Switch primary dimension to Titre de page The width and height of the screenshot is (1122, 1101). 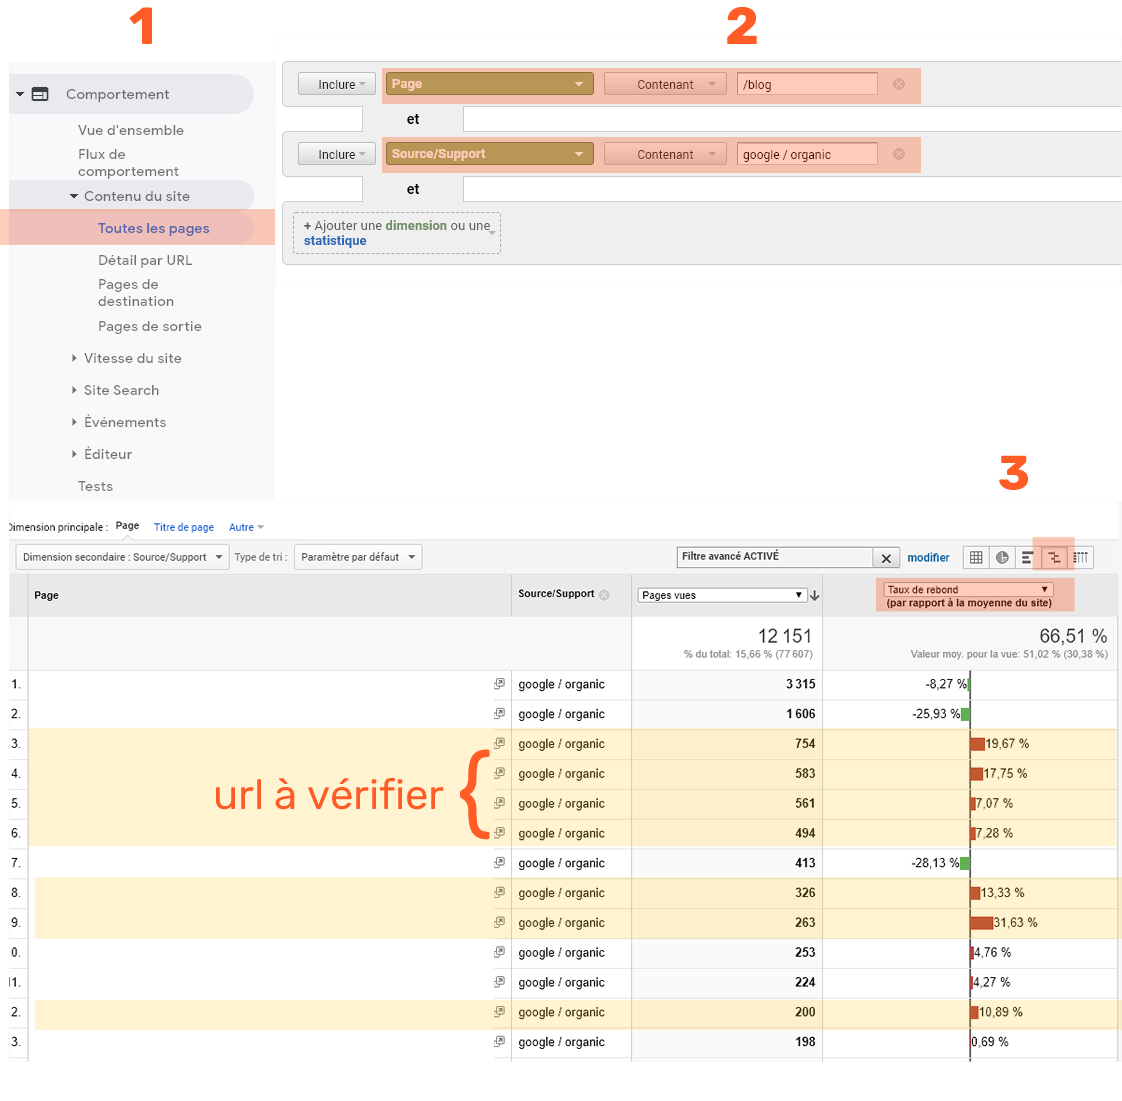tap(184, 527)
